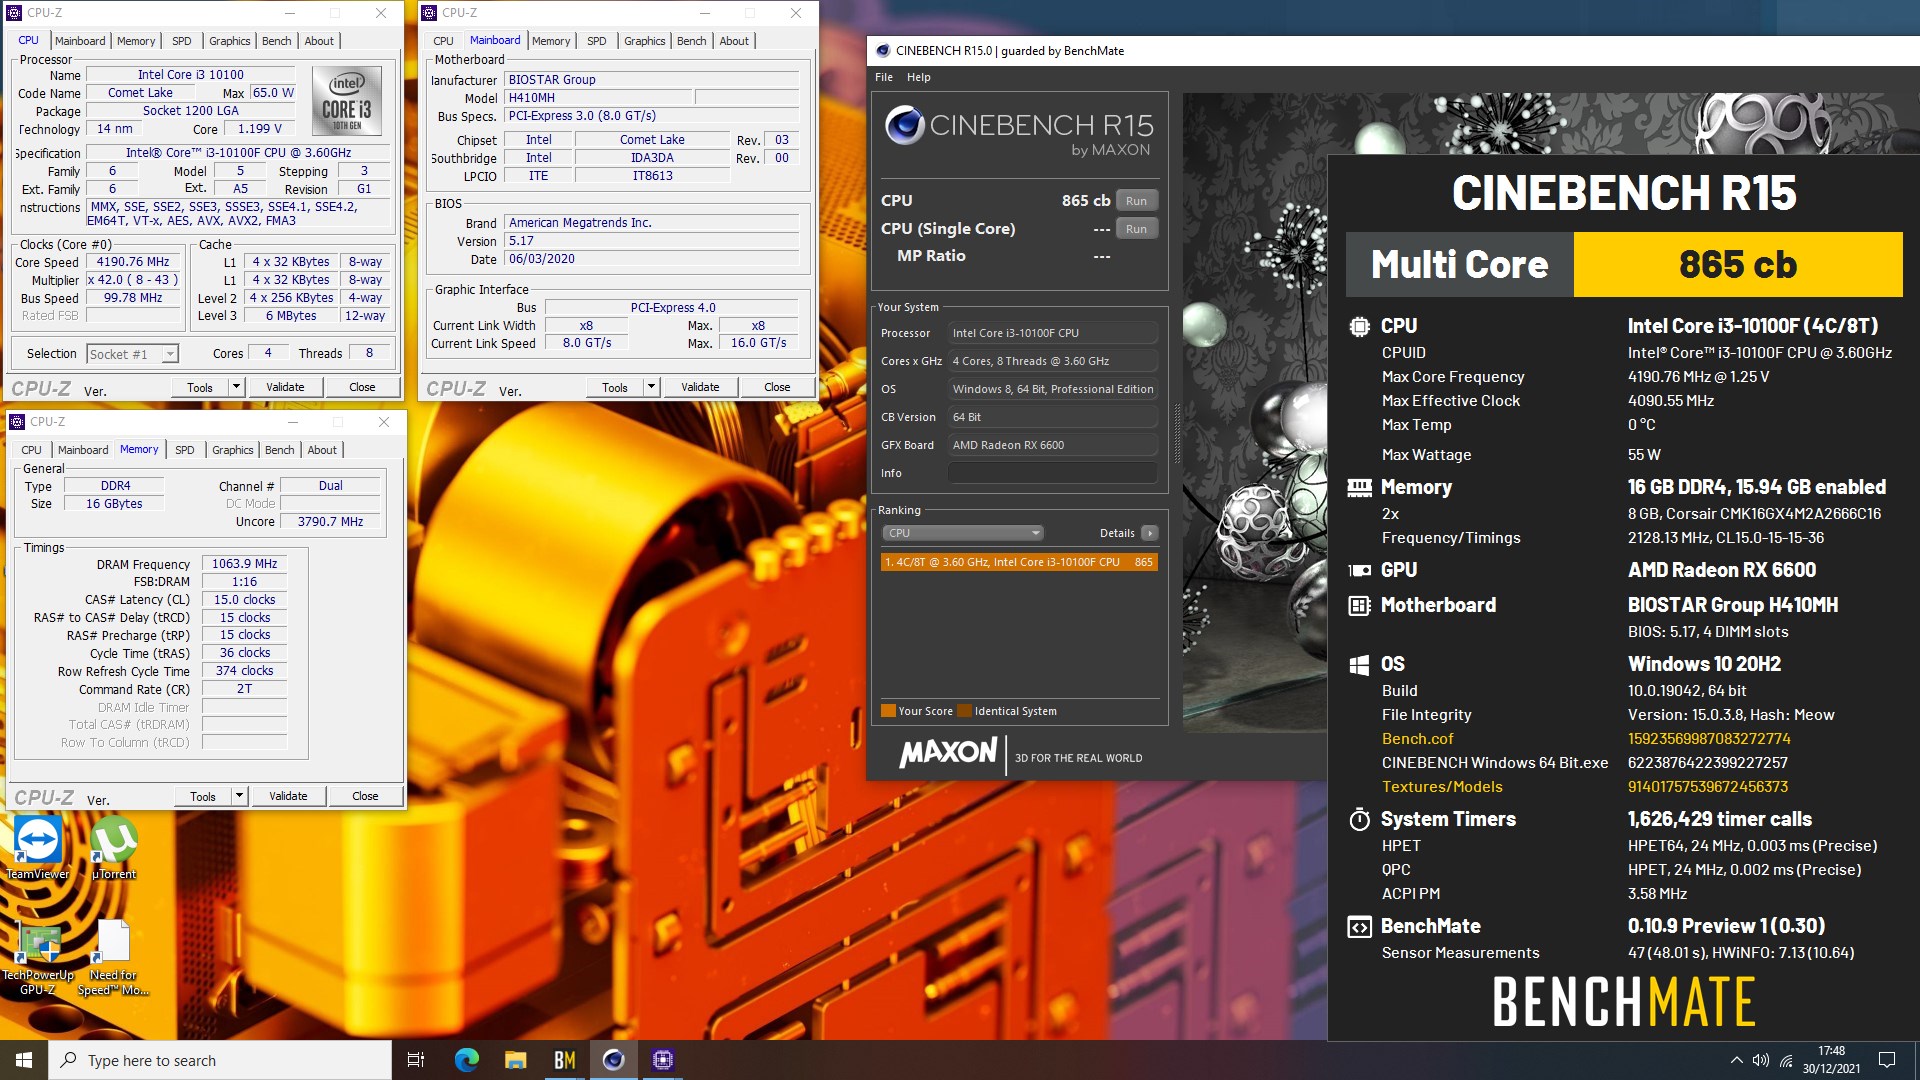
Task: Click the Cinebench Info input field
Action: pyautogui.click(x=1053, y=473)
